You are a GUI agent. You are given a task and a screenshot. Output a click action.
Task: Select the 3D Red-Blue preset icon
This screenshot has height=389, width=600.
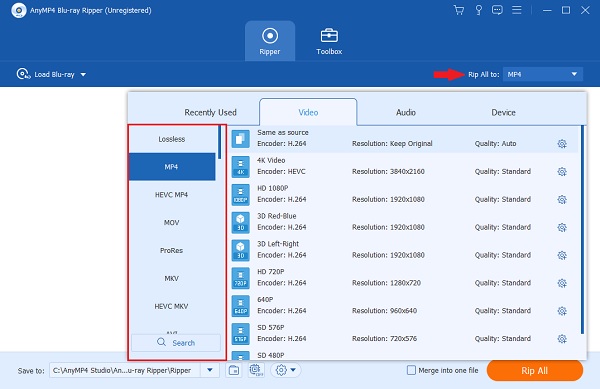tap(240, 222)
